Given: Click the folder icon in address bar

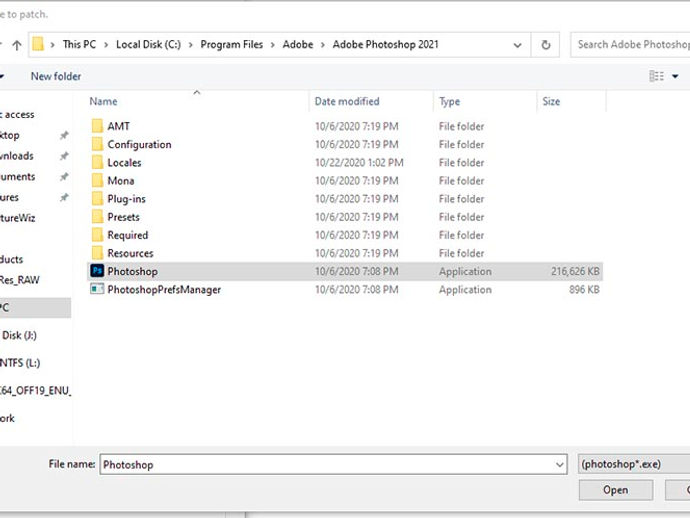Looking at the screenshot, I should [x=38, y=44].
